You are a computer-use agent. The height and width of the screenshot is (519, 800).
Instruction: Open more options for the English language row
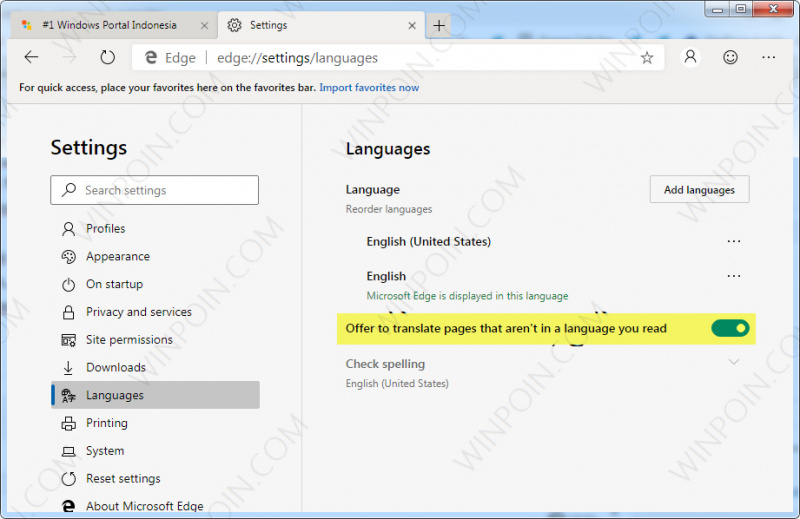734,276
